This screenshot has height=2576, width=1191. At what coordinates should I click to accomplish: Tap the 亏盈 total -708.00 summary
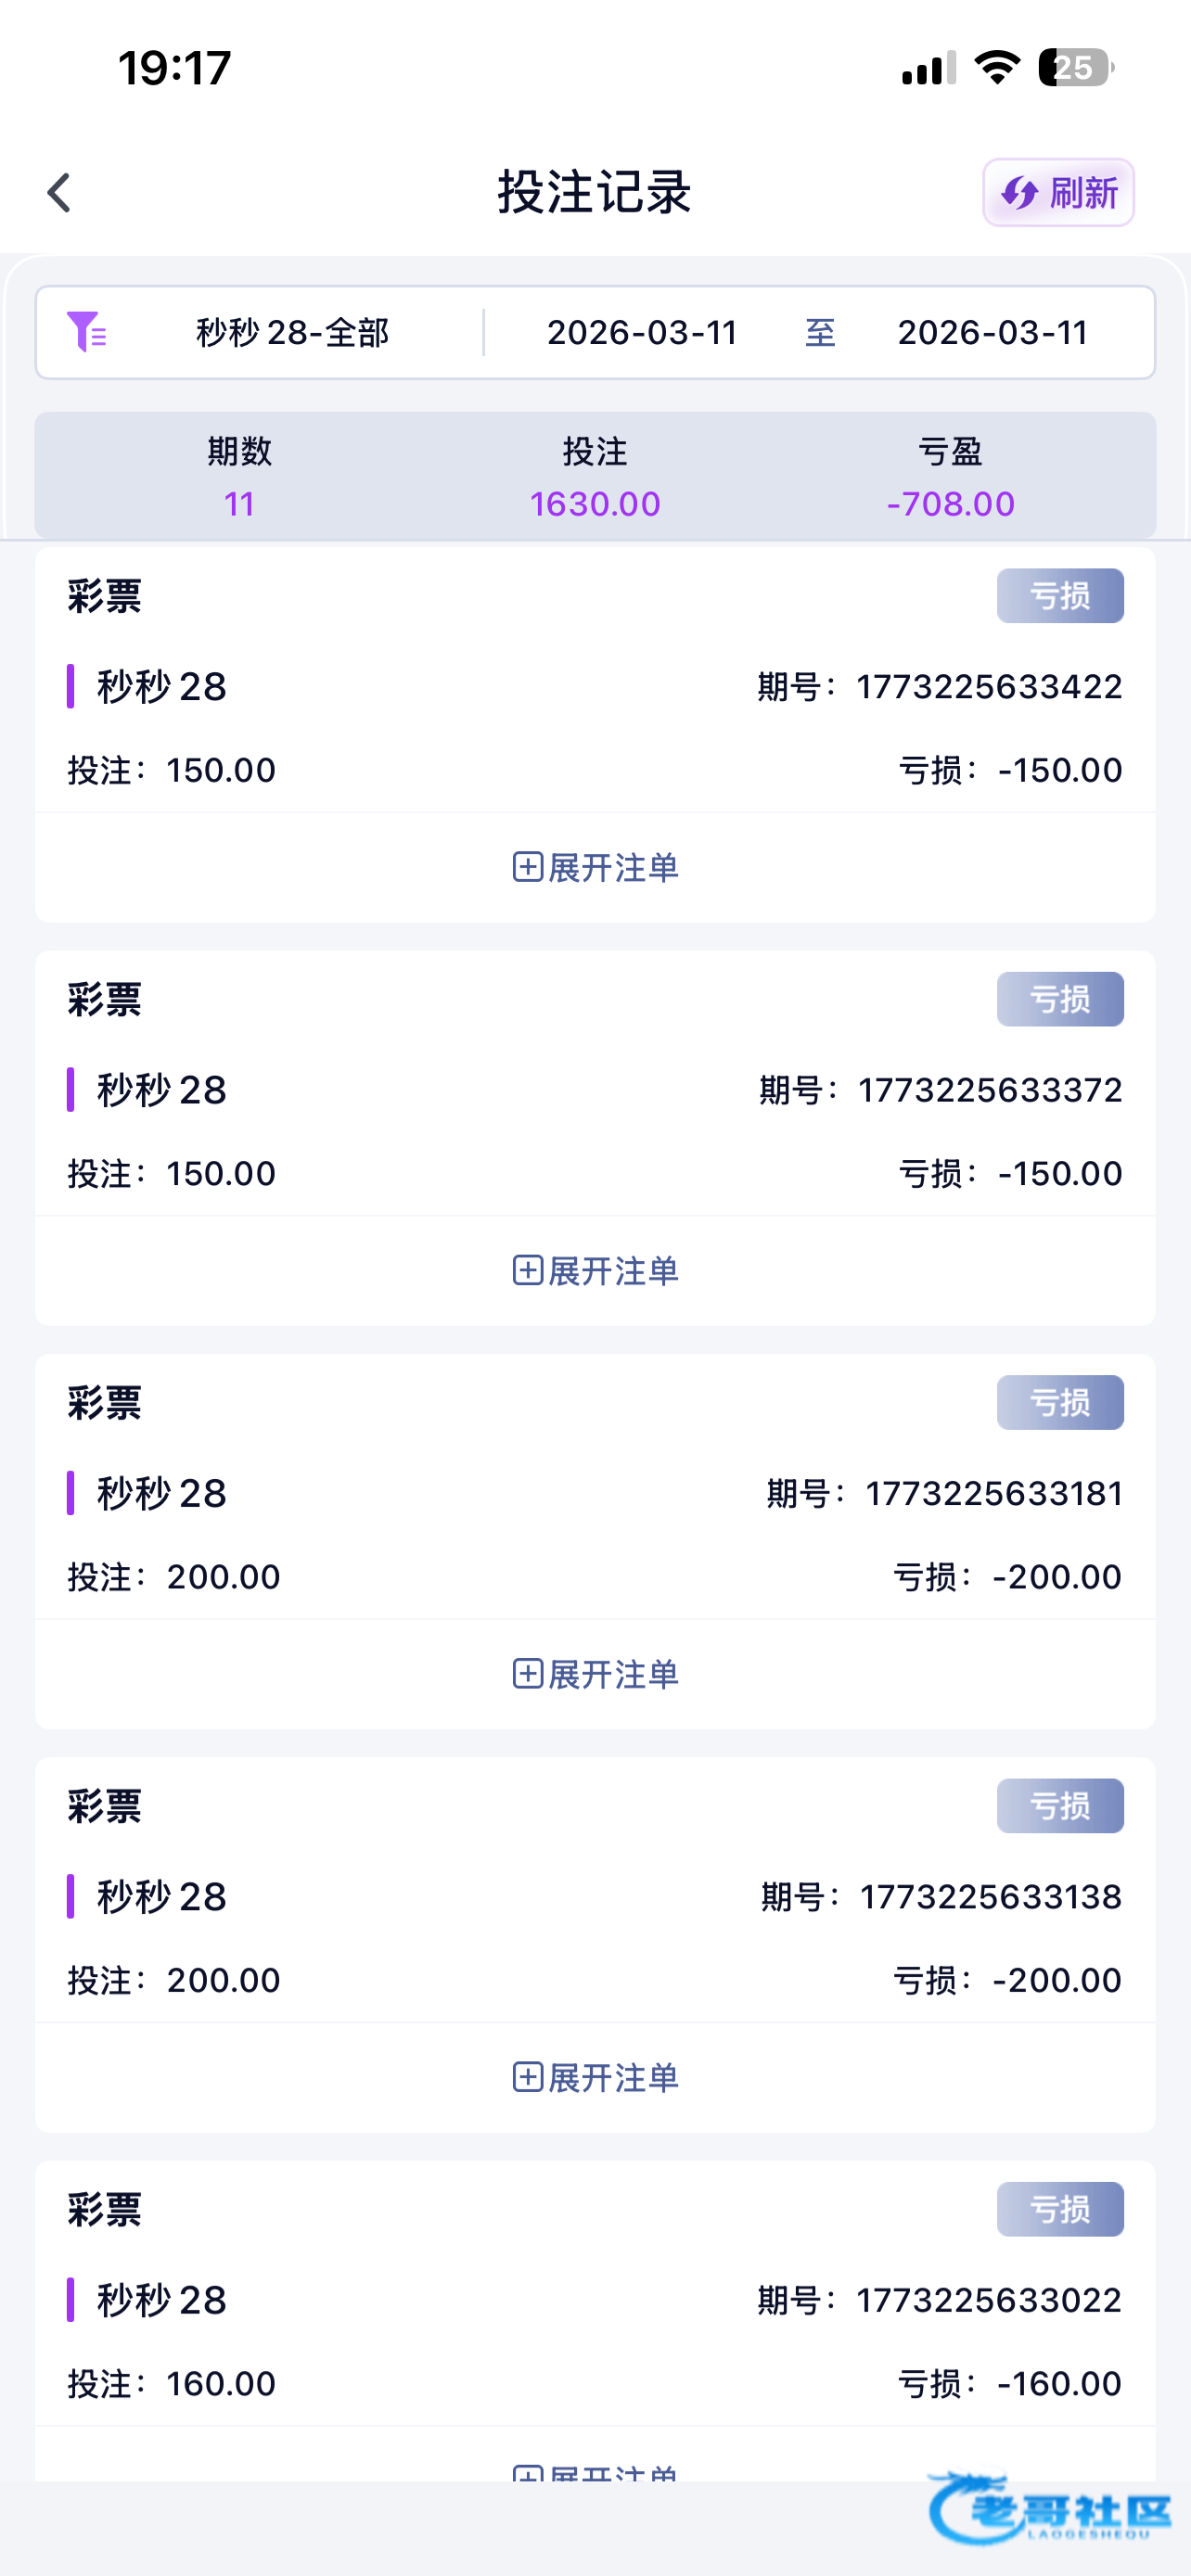click(x=950, y=477)
